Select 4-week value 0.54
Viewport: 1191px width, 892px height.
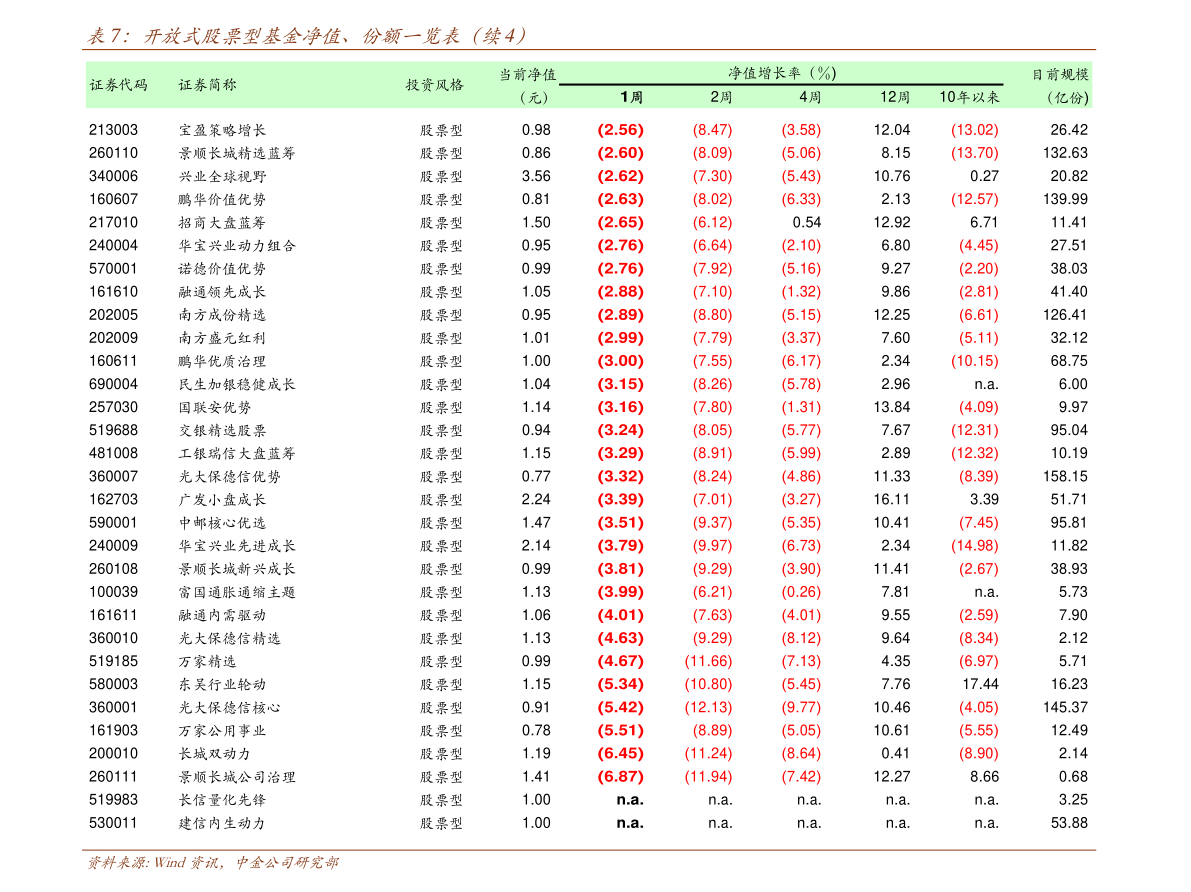[x=807, y=223]
